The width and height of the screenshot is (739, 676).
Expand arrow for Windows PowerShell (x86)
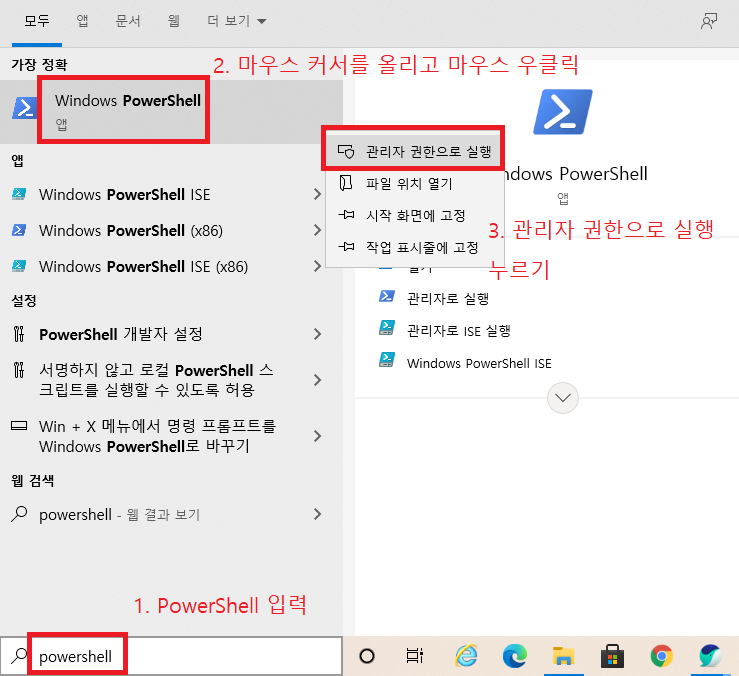318,231
